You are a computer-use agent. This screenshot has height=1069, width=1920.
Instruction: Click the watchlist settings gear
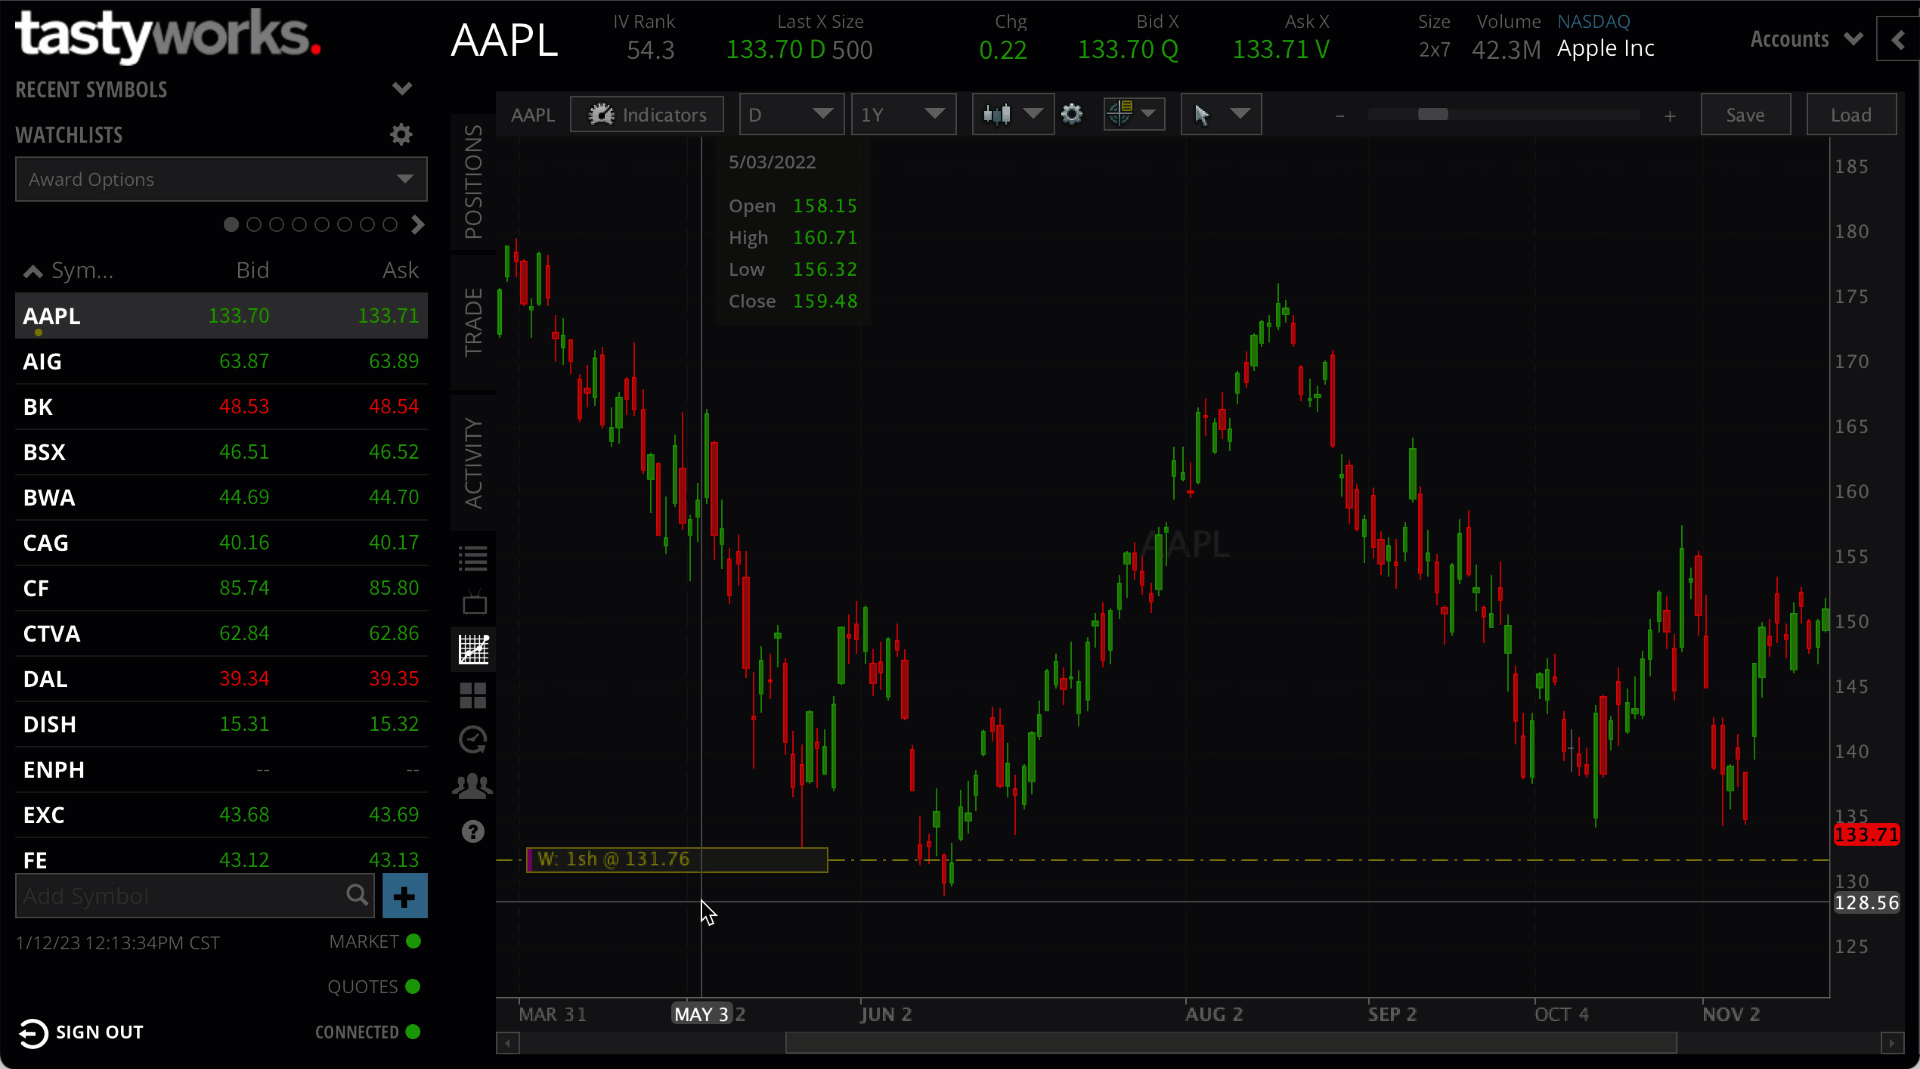pyautogui.click(x=400, y=134)
